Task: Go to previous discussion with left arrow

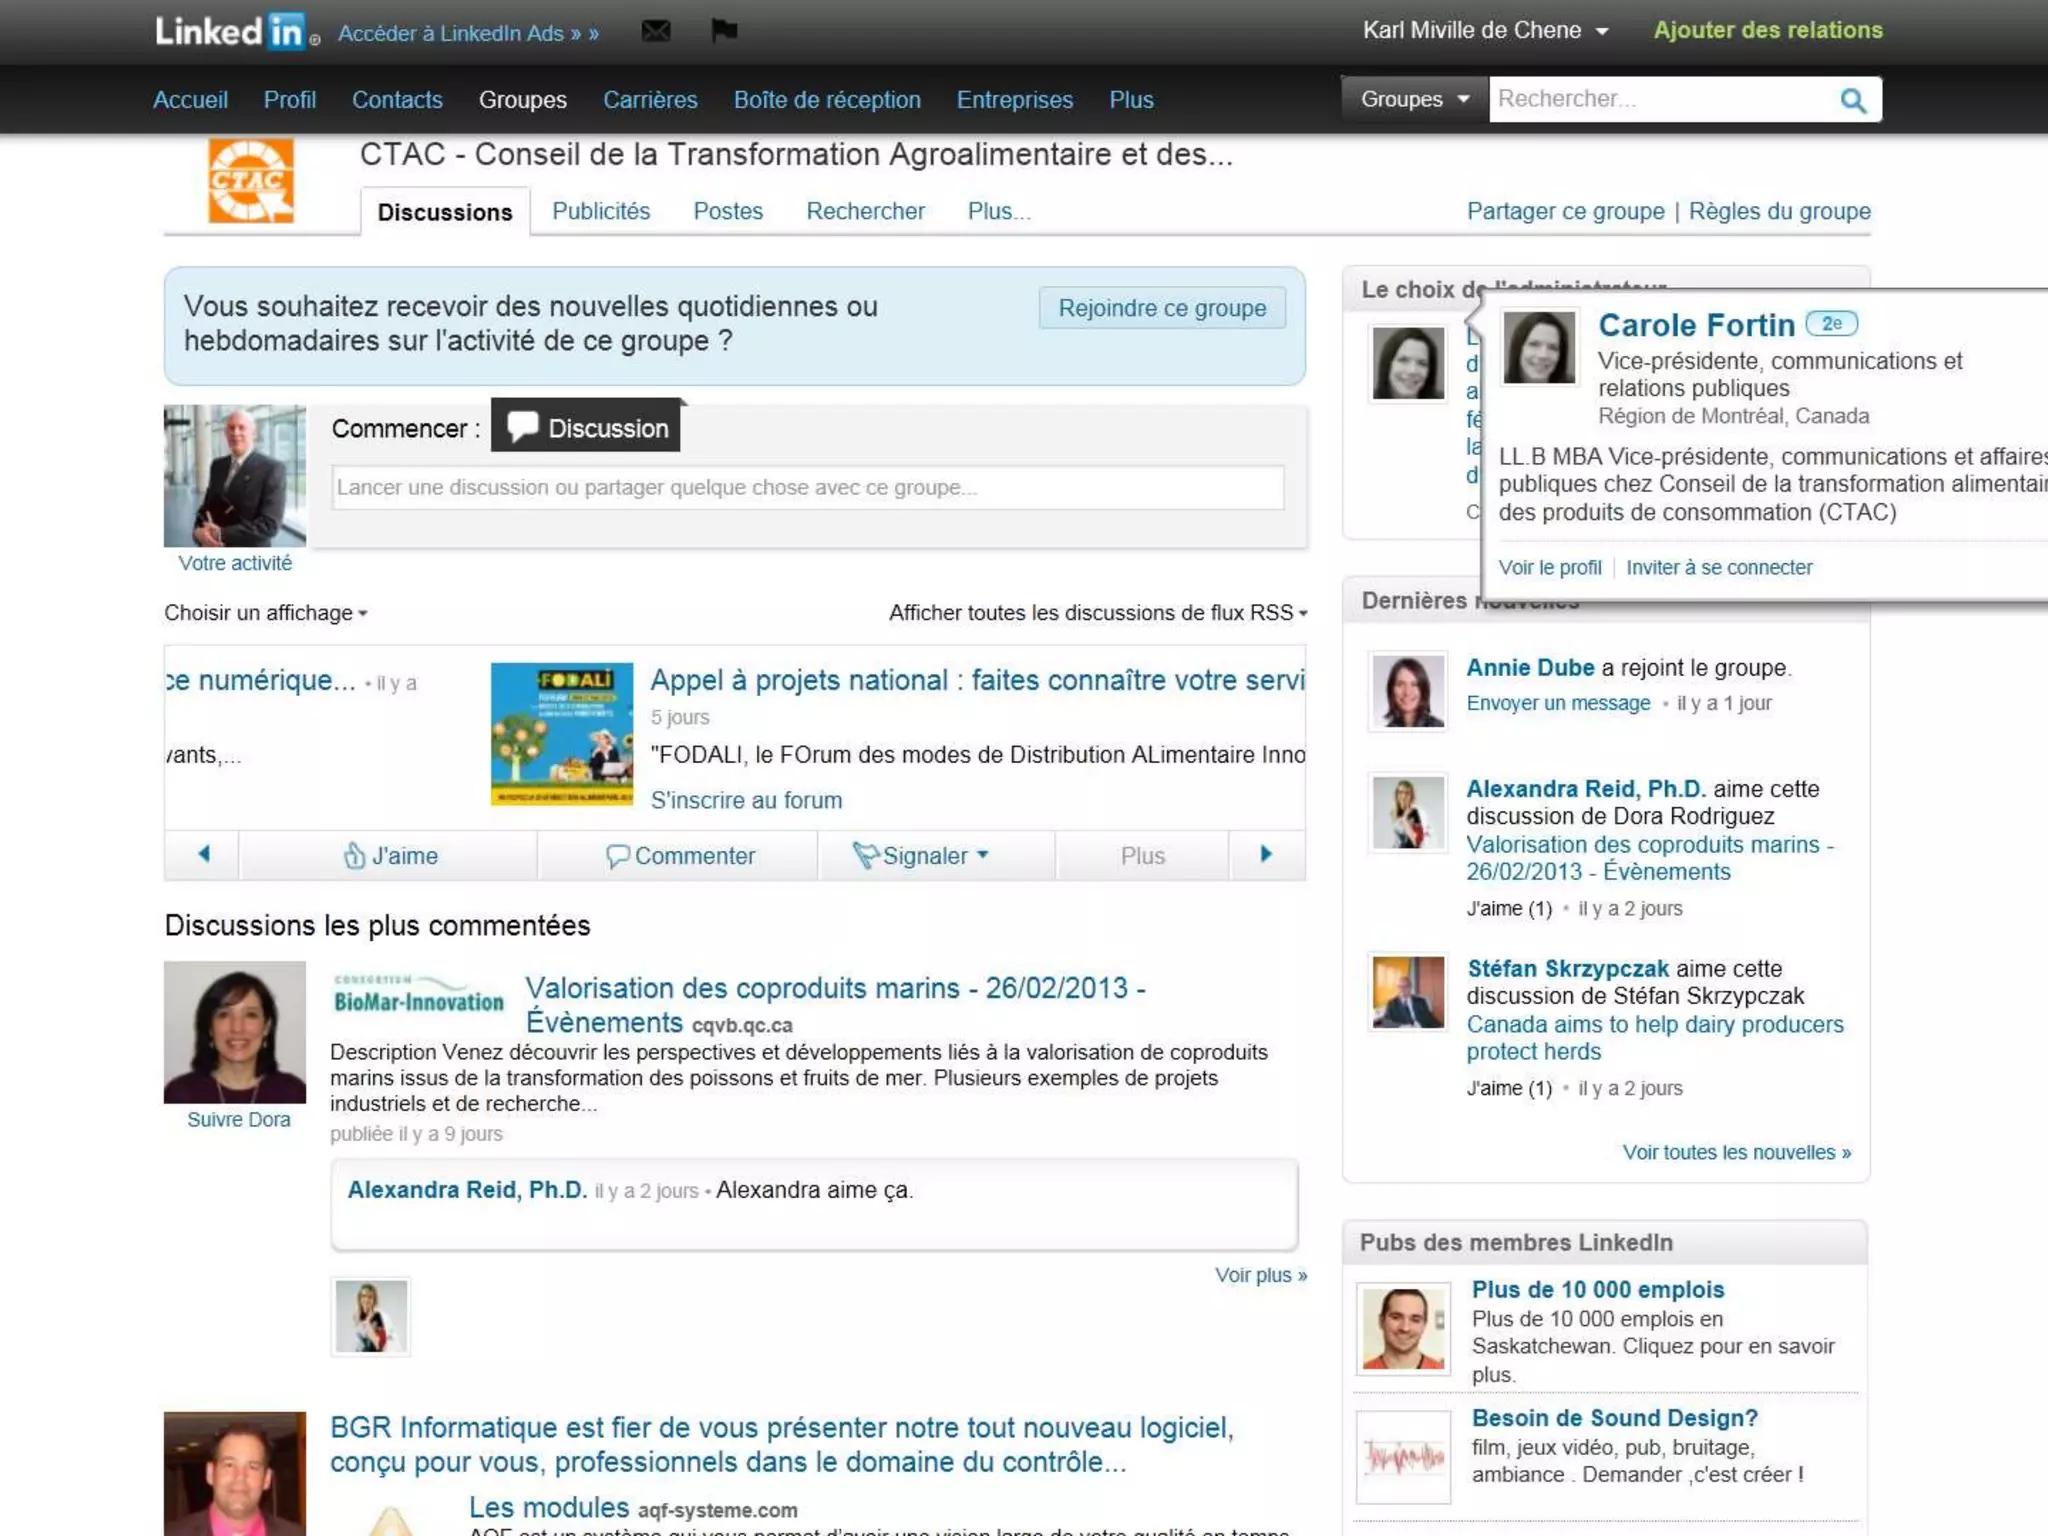Action: [203, 855]
